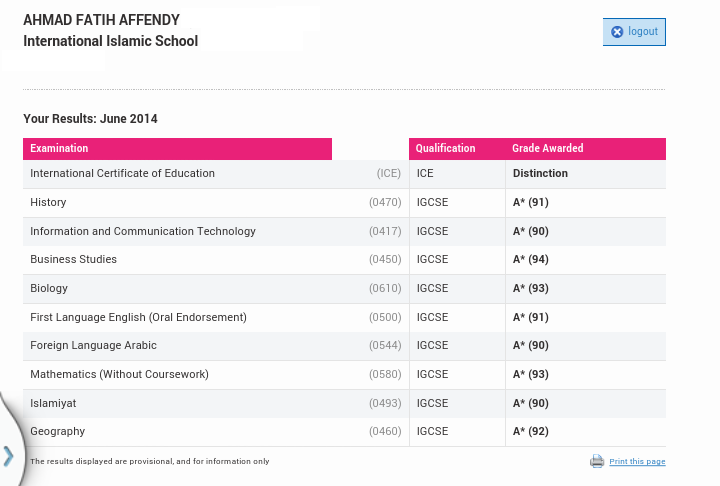This screenshot has width=720, height=486.
Task: Click the logout button
Action: click(x=634, y=32)
